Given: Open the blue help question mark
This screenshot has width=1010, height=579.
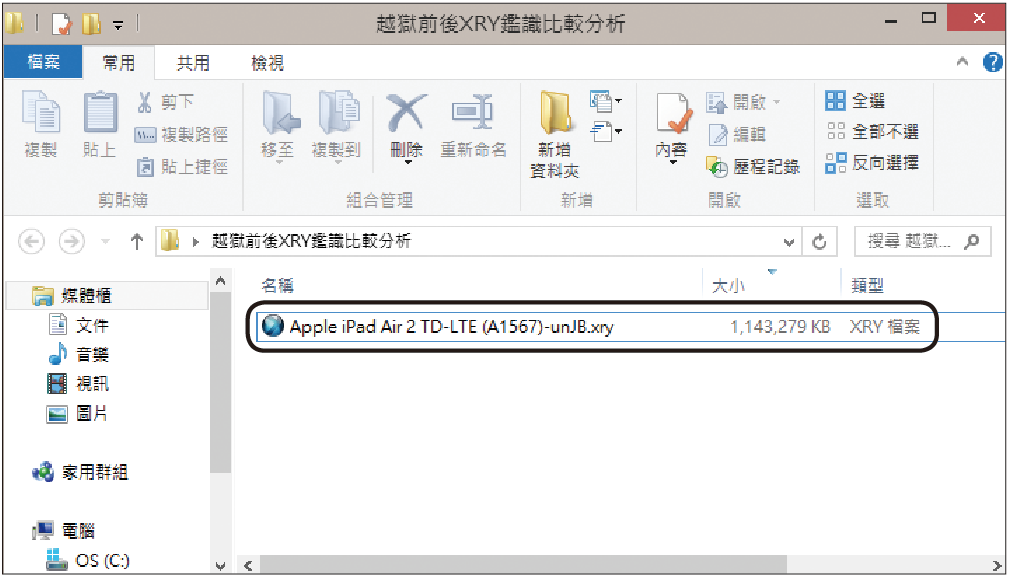Looking at the screenshot, I should 992,62.
